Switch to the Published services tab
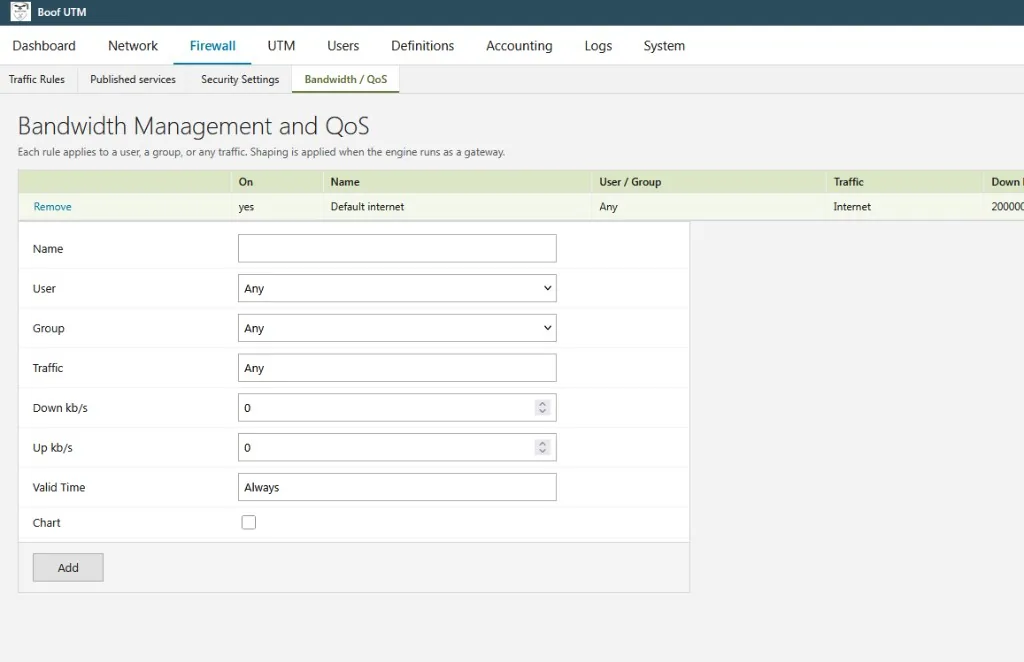This screenshot has width=1024, height=662. [x=133, y=79]
